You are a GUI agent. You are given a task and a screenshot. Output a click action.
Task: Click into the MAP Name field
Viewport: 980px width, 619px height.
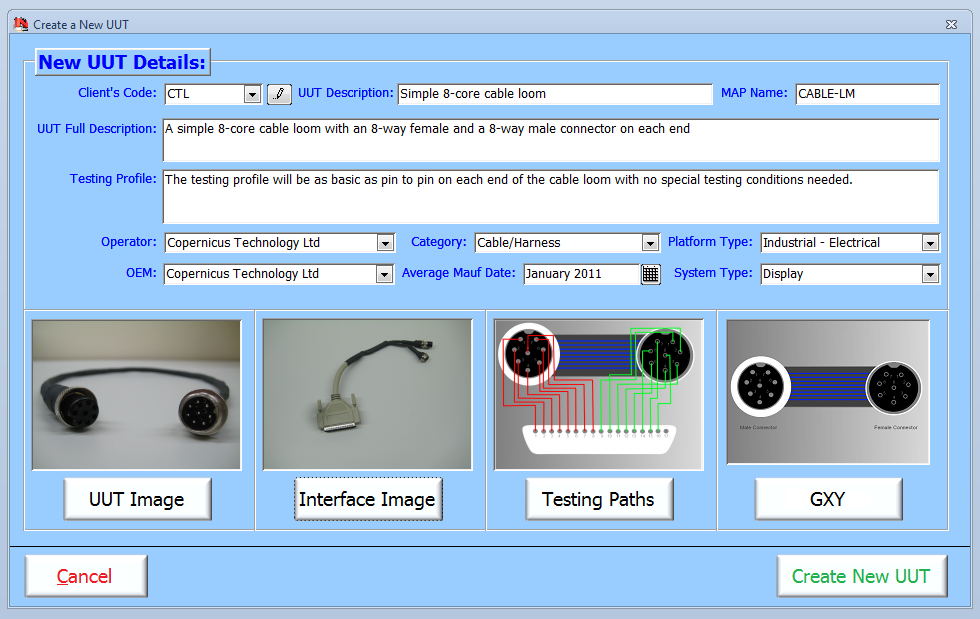867,94
